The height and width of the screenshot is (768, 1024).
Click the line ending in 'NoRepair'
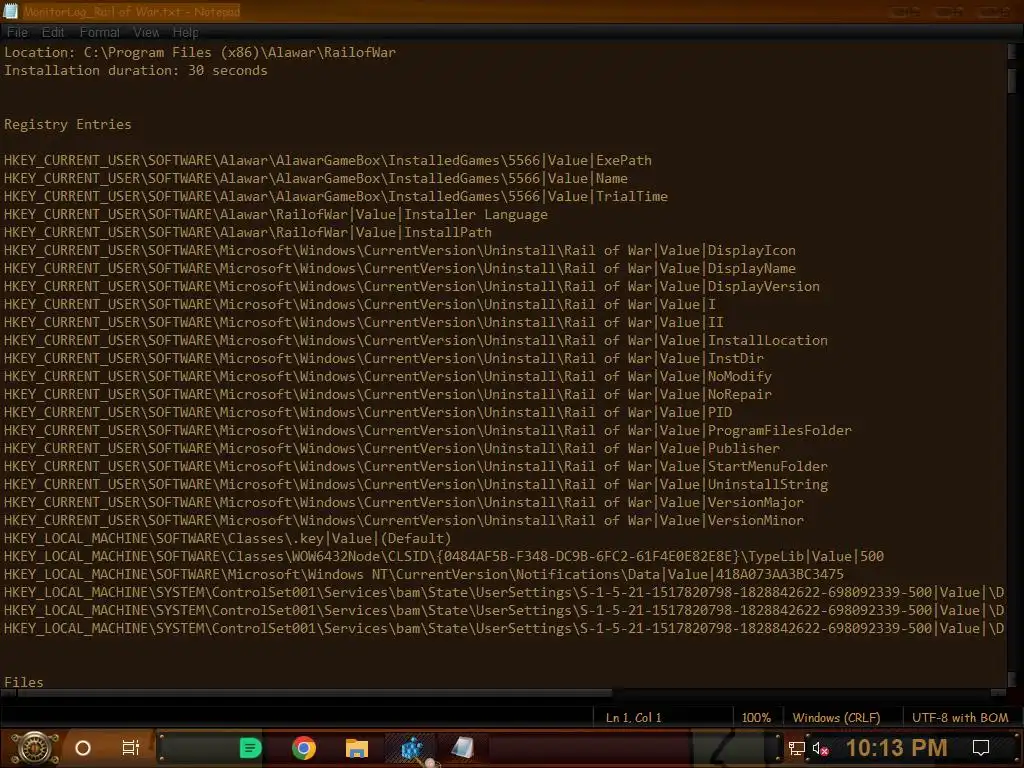pos(388,394)
